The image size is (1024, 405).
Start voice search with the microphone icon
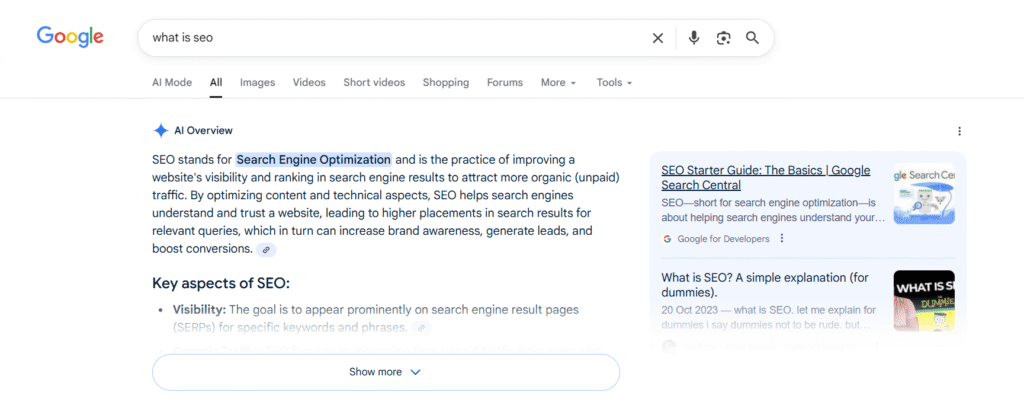coord(694,38)
